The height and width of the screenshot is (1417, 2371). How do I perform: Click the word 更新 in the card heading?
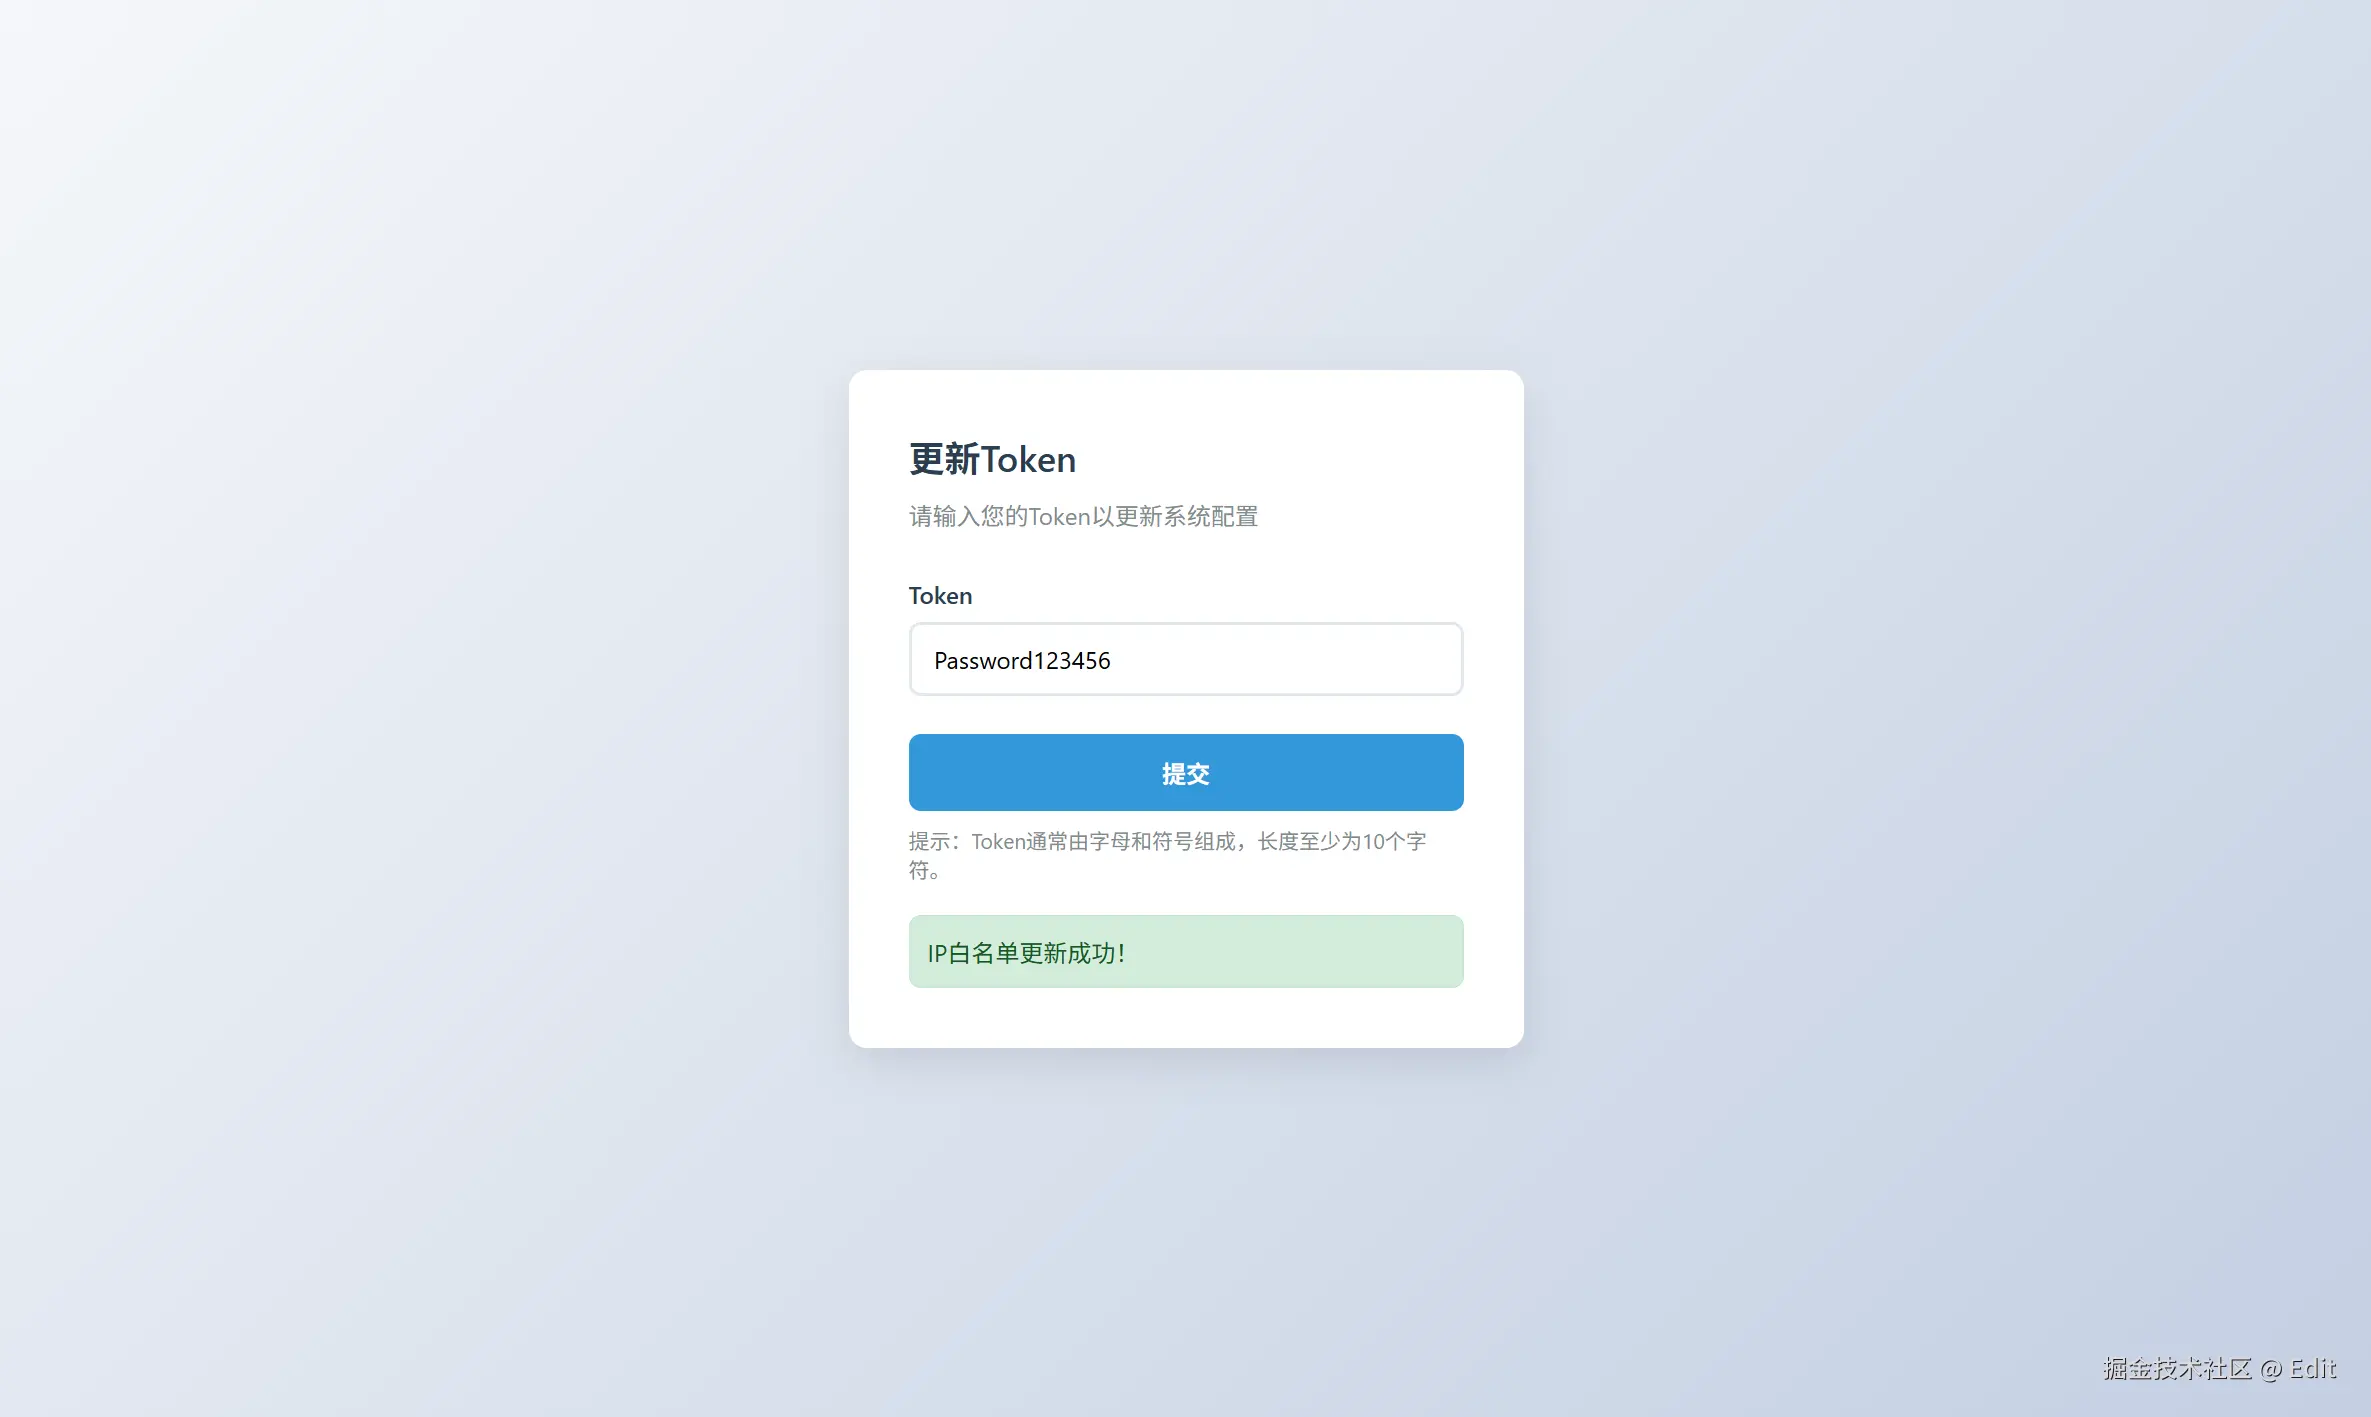tap(944, 459)
